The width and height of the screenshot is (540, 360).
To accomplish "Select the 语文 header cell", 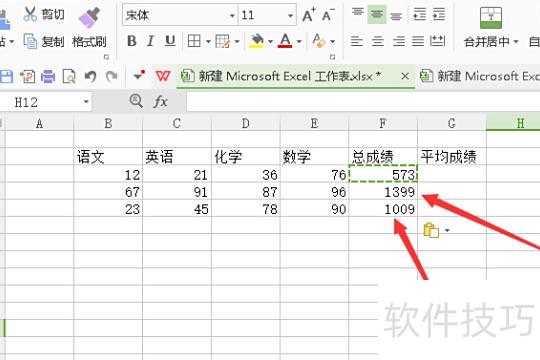I will tap(108, 156).
